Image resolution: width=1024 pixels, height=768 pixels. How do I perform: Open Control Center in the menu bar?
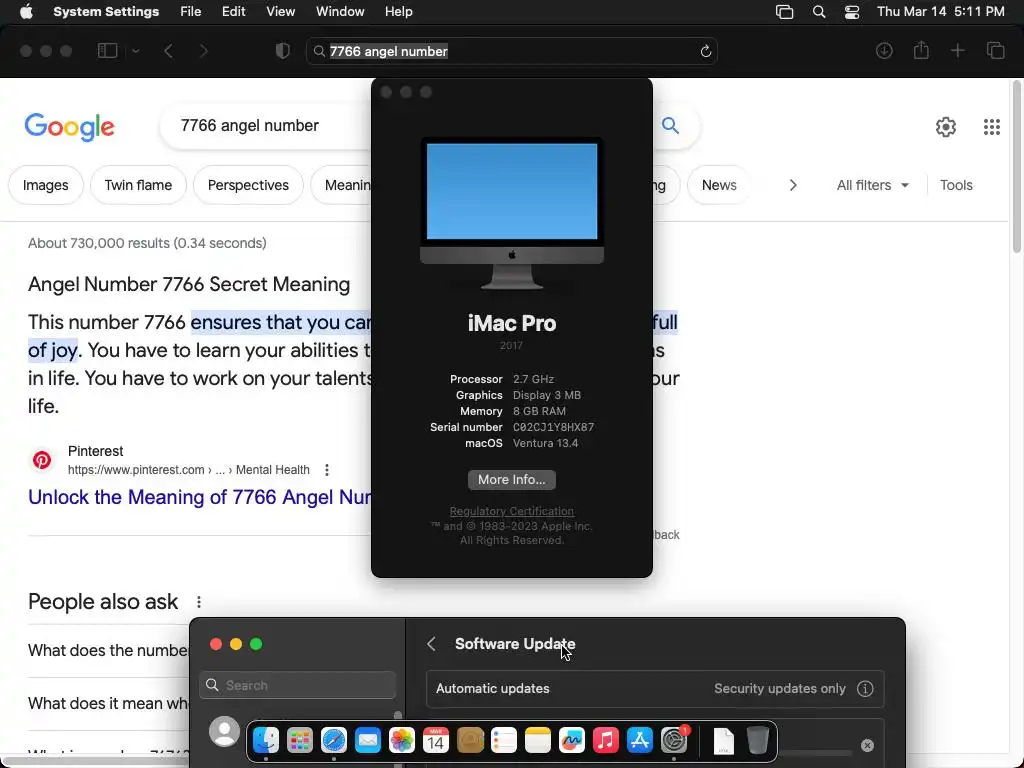[852, 12]
